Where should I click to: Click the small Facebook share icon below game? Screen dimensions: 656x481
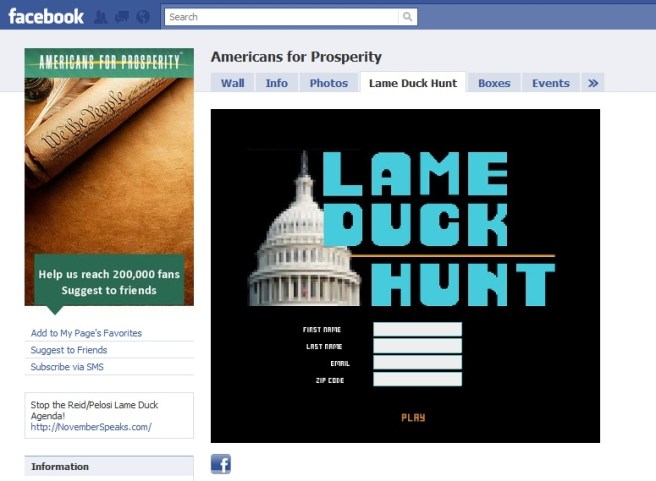click(x=221, y=464)
